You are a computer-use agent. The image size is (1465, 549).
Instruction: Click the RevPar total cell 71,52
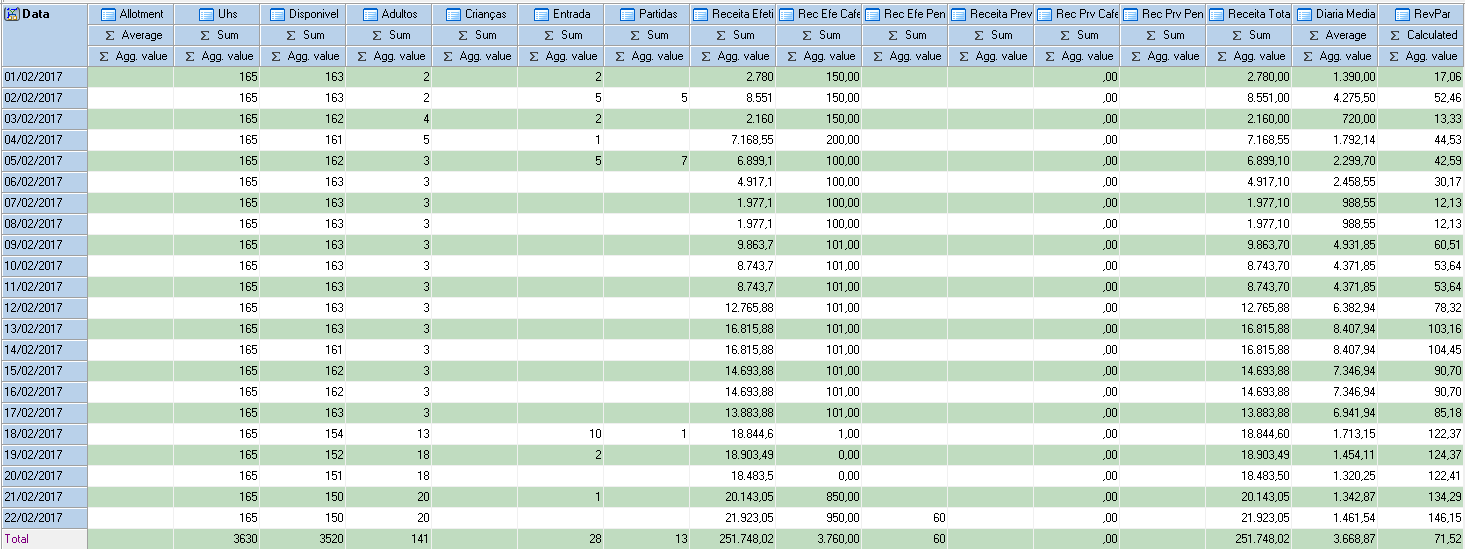[x=1421, y=539]
